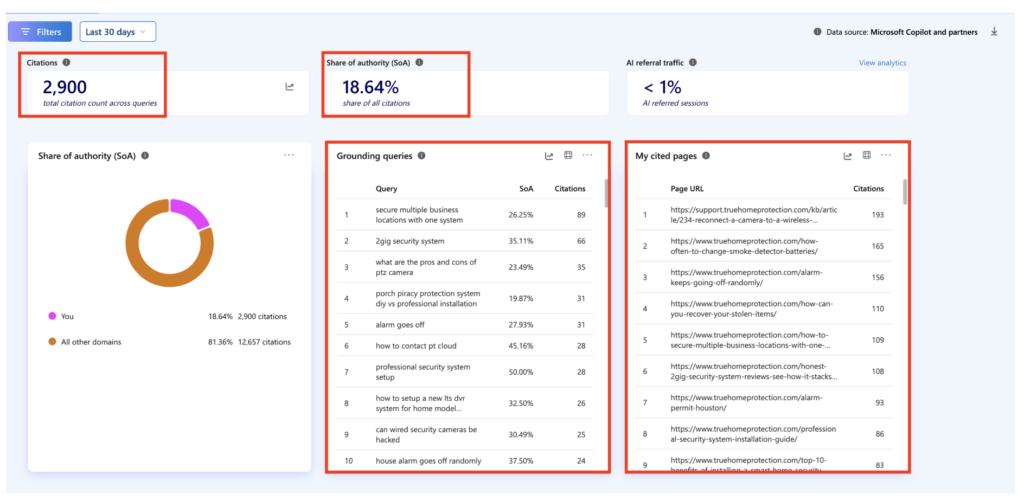Screen dimensions: 1024x500
Task: Click the 45.16% SoA value
Action: (x=520, y=345)
